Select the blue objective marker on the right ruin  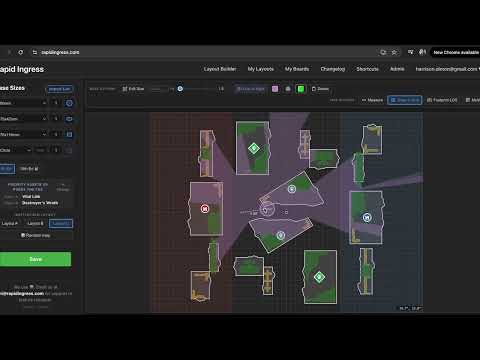[367, 217]
